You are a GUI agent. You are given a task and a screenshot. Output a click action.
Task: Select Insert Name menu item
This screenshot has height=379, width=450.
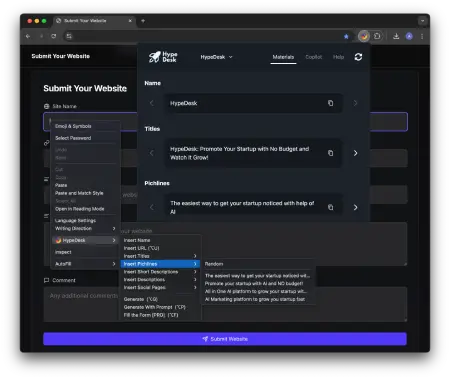pos(160,240)
